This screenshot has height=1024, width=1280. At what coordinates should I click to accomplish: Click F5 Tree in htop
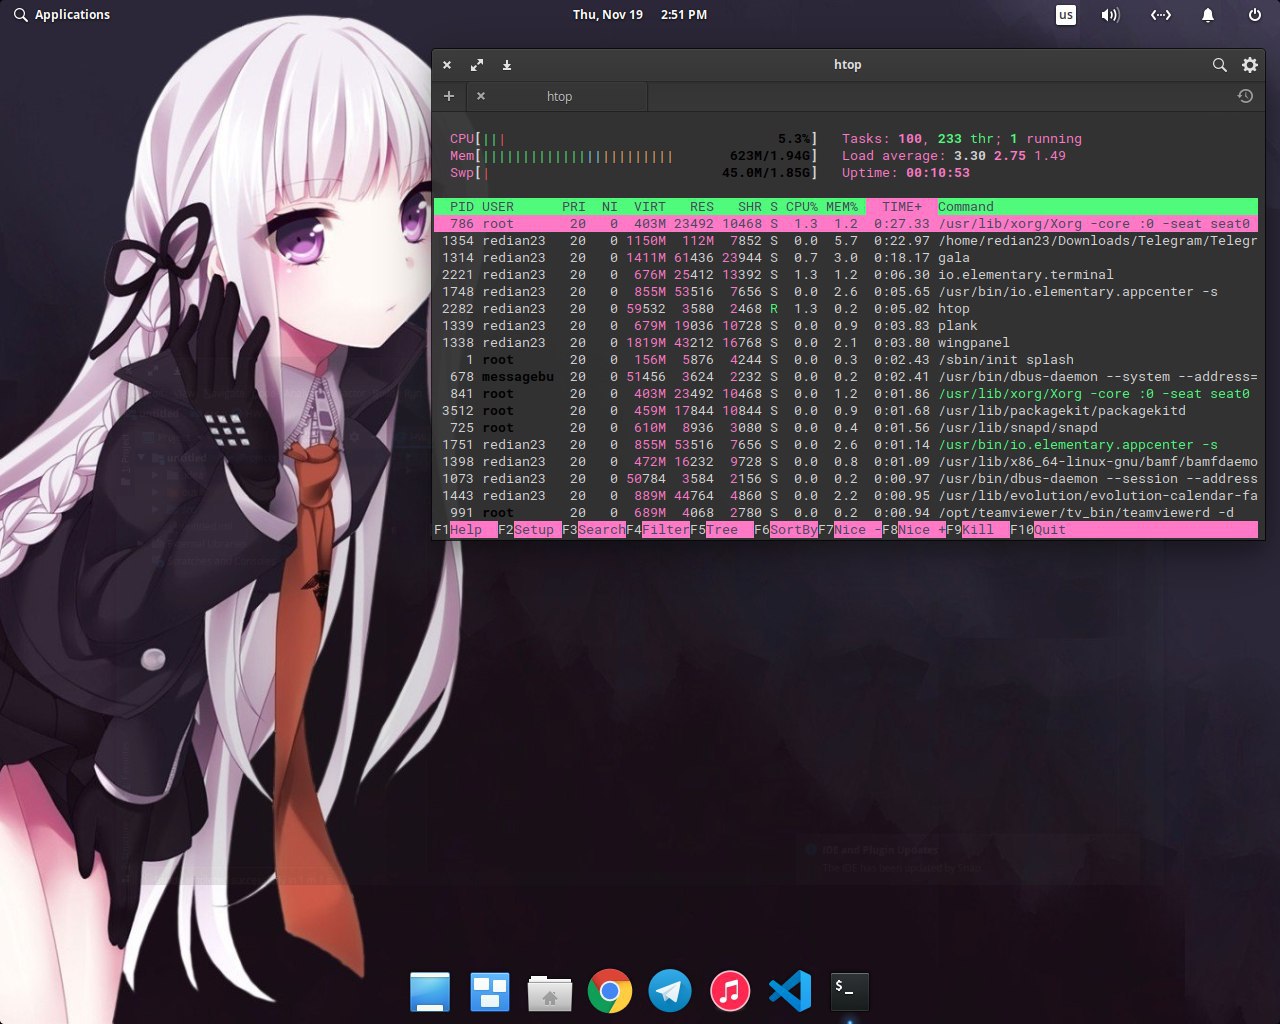coord(722,530)
